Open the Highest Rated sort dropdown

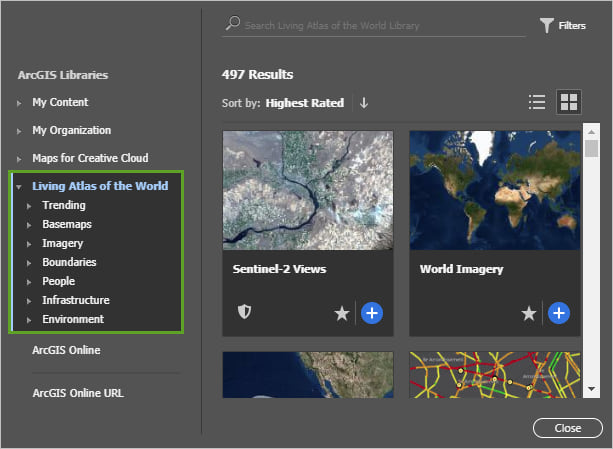click(304, 103)
